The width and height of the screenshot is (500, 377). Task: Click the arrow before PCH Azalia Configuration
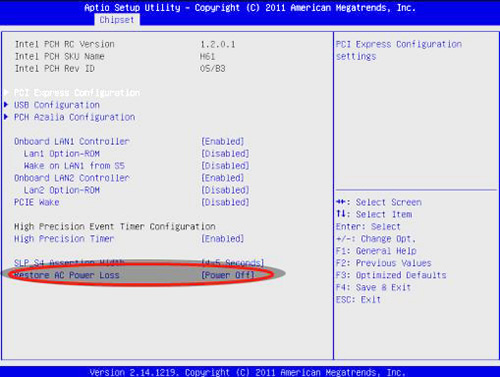(x=6, y=117)
